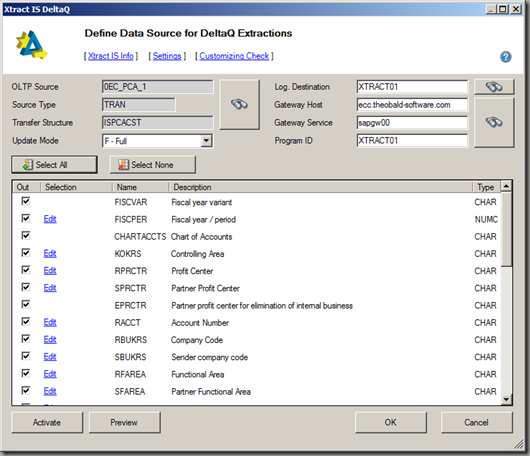Screen dimensions: 530x456
Task: Click binoculars search button next to OLTP Source
Action: [240, 104]
